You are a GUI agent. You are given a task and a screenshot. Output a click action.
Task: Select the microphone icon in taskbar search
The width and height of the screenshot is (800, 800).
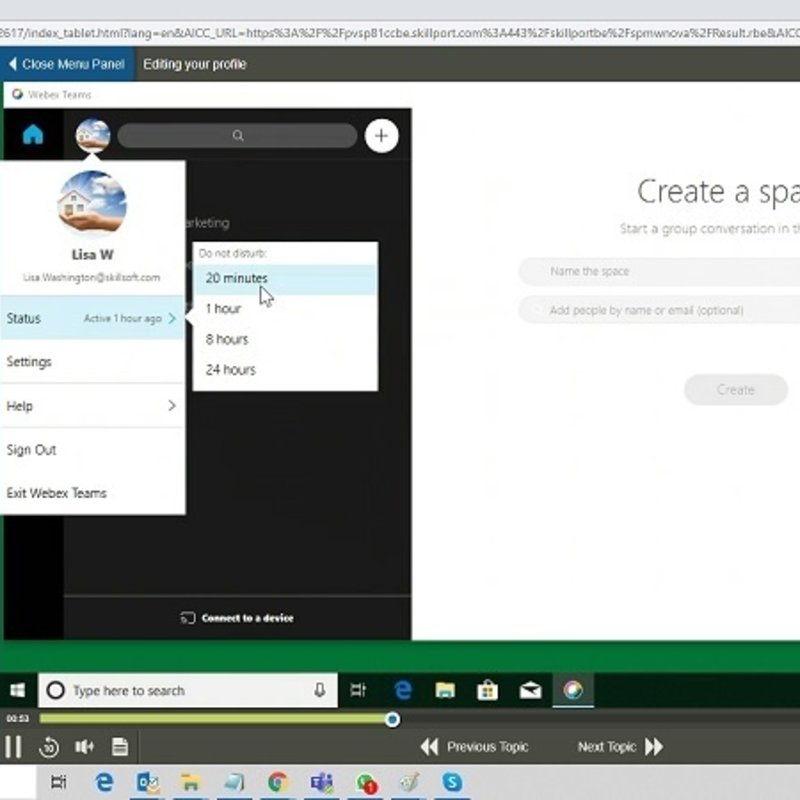(320, 690)
